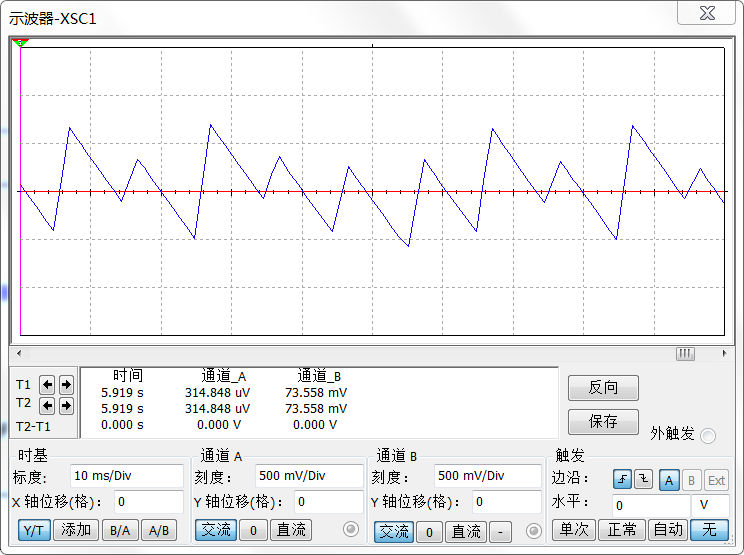Click Channel B scale 500 mV/Div field
Image resolution: width=744 pixels, height=555 pixels.
coord(488,476)
